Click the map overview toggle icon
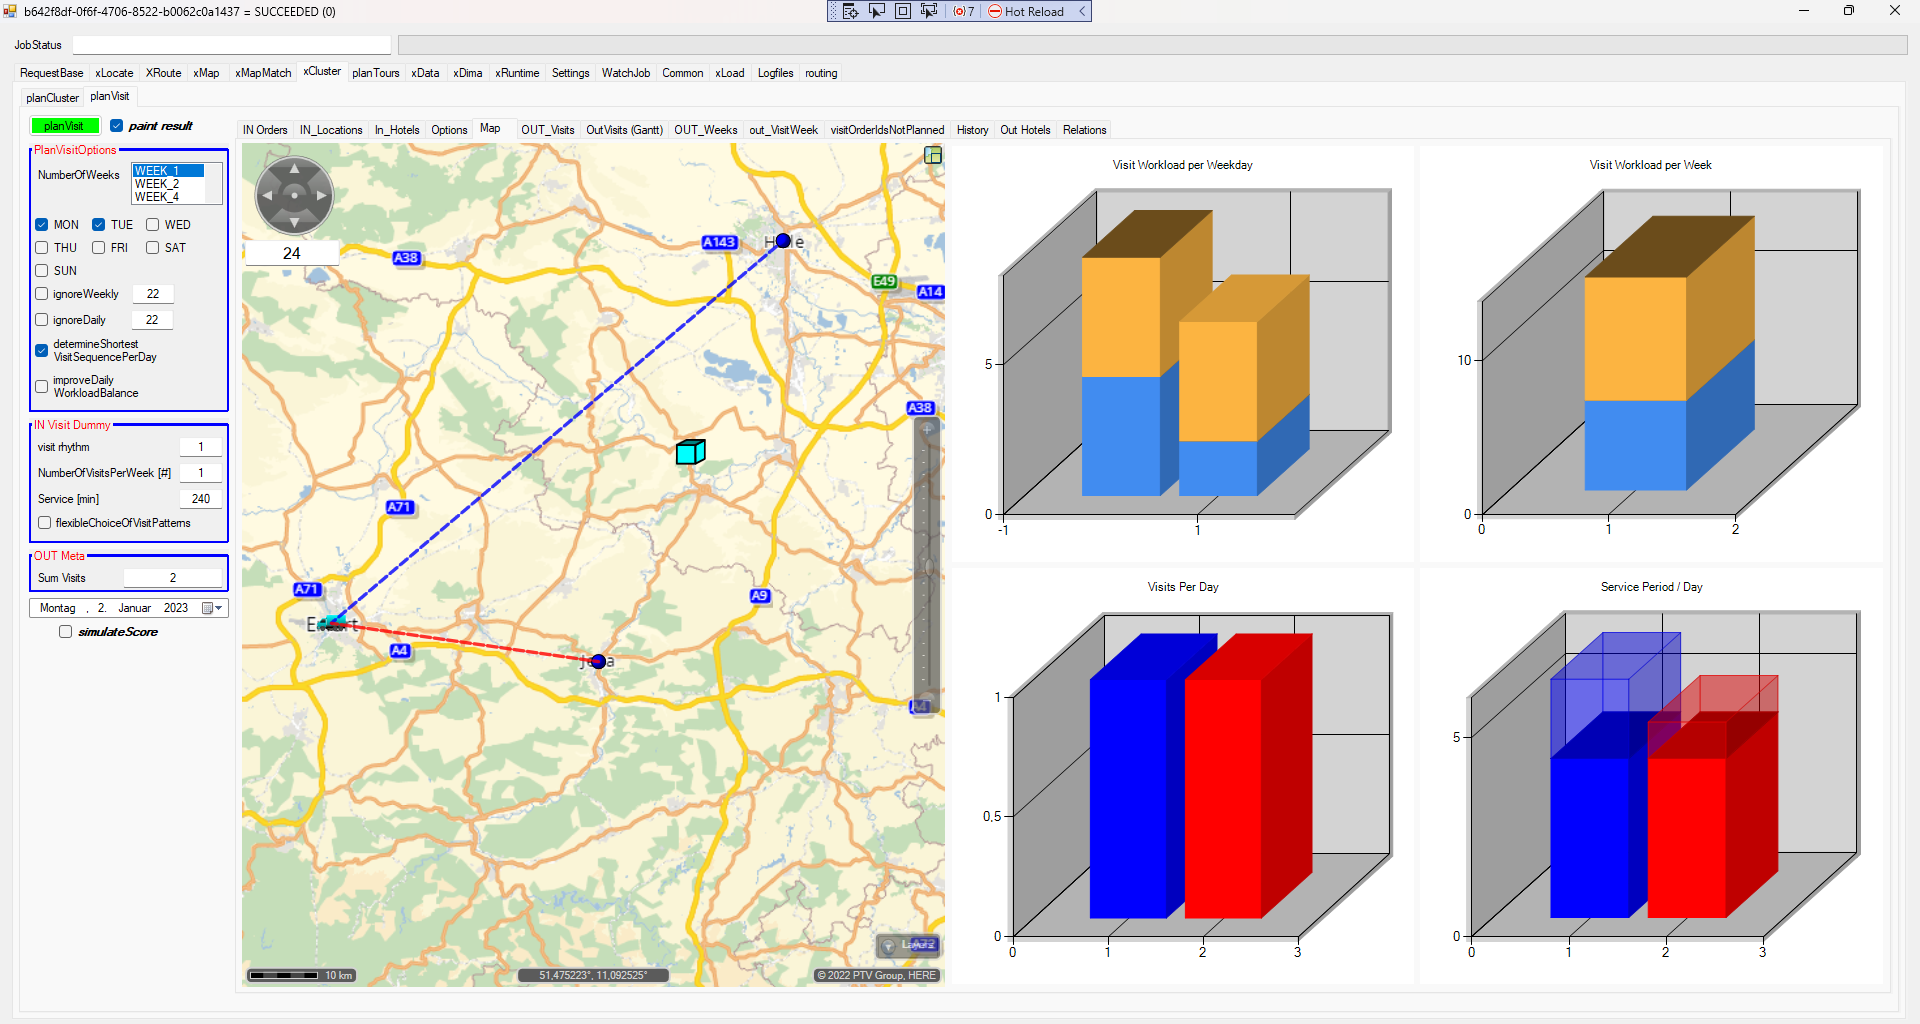The width and height of the screenshot is (1920, 1024). pyautogui.click(x=932, y=155)
